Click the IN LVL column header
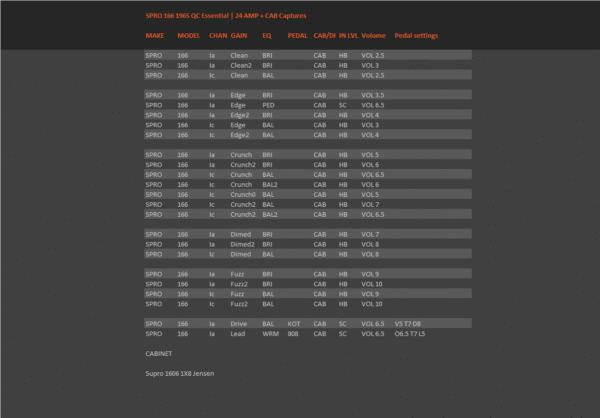This screenshot has width=600, height=418. pyautogui.click(x=348, y=36)
